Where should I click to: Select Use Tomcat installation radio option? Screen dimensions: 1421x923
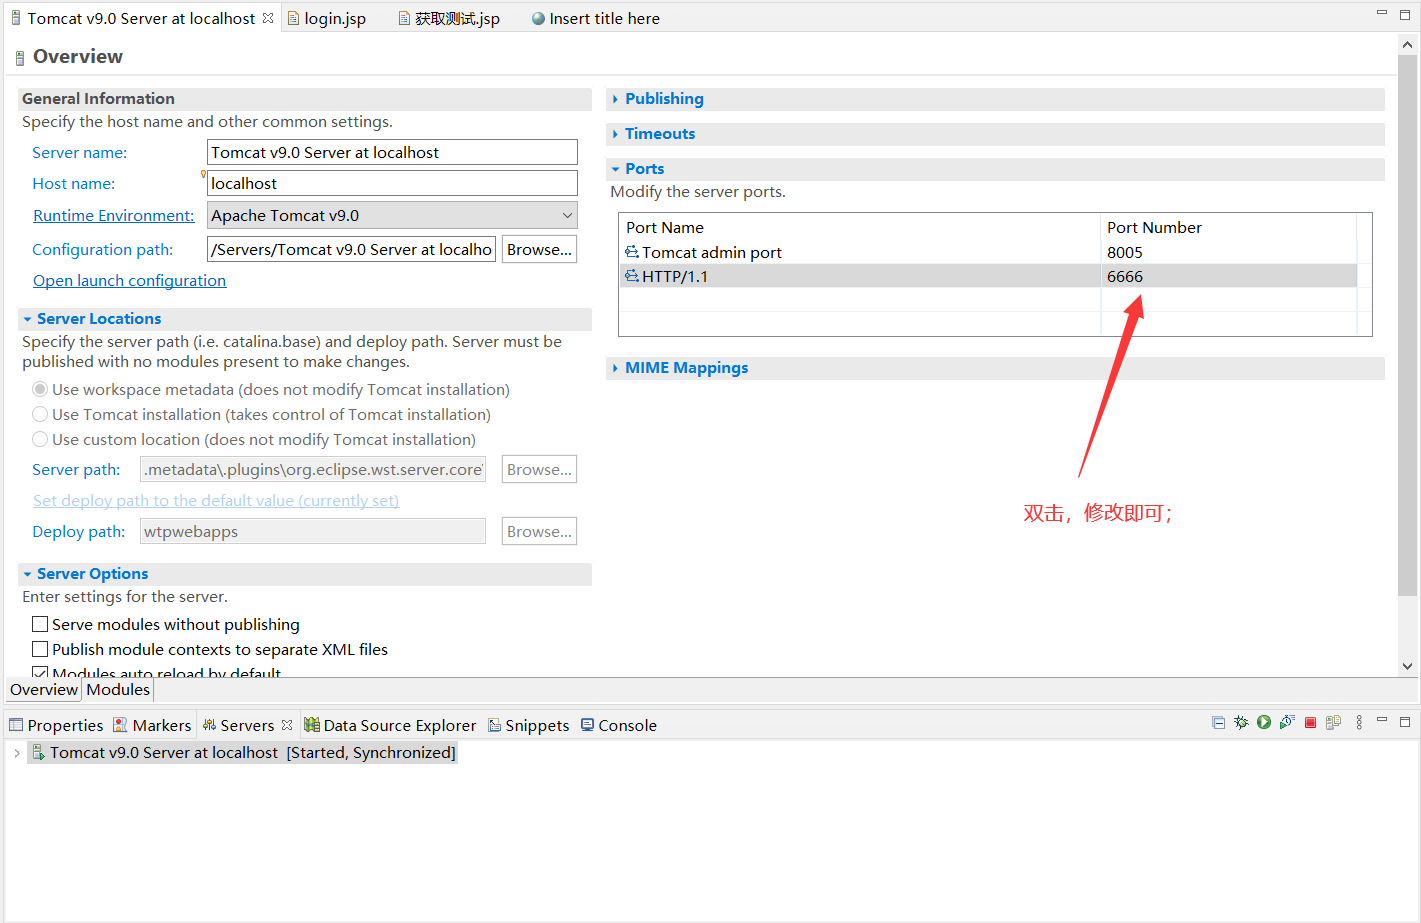point(40,414)
